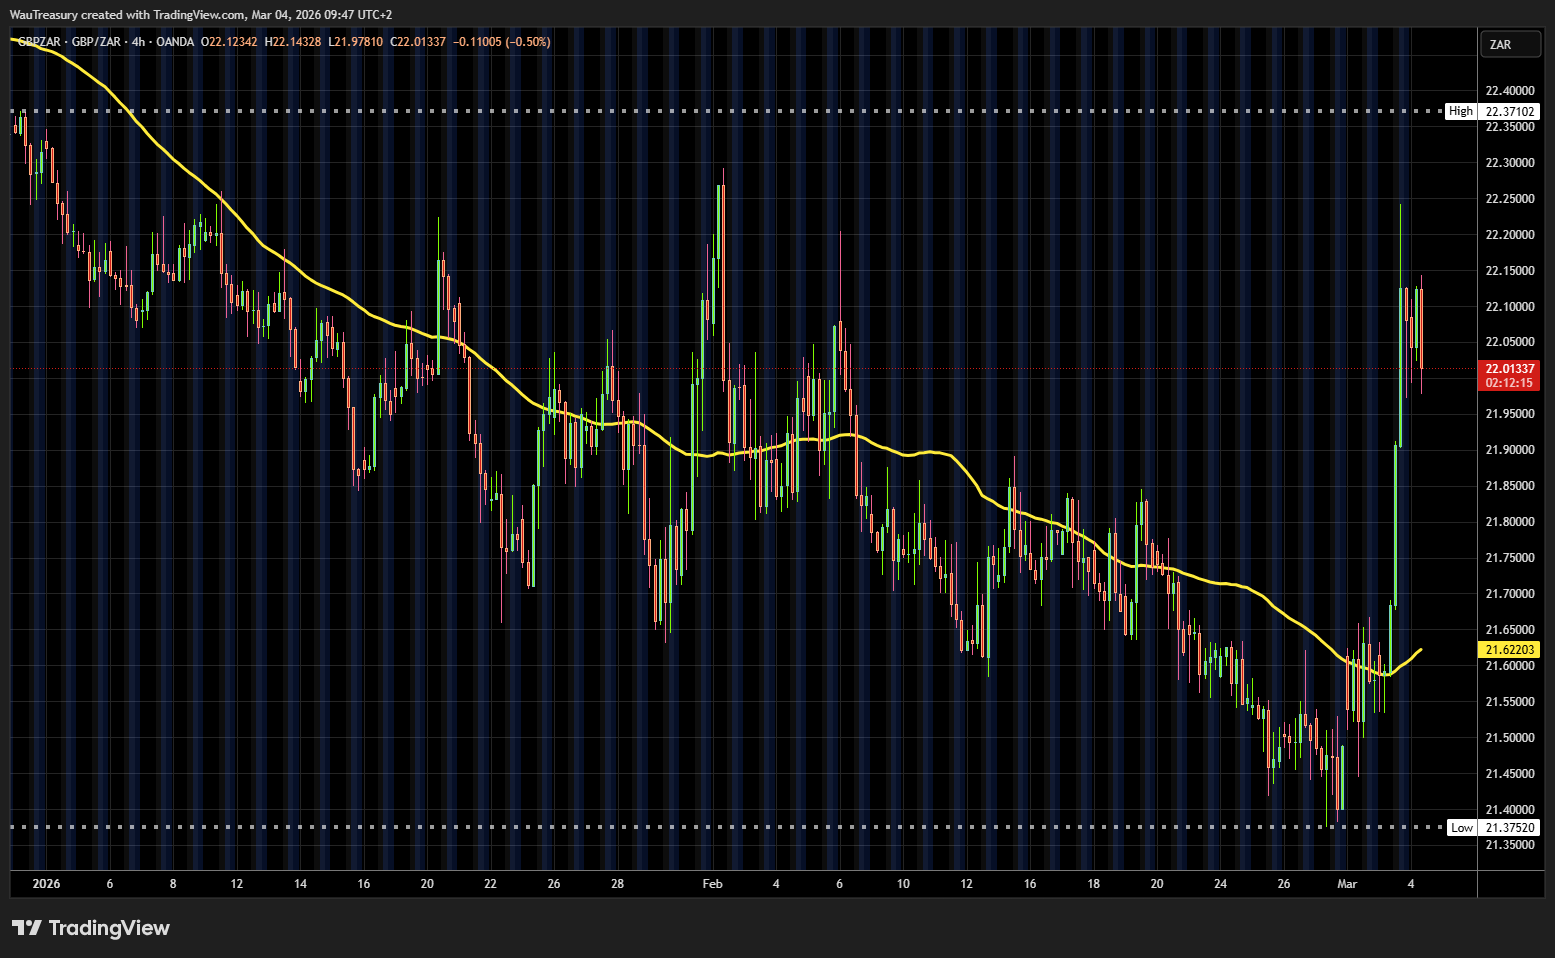Click the 21.50000 price axis label
The height and width of the screenshot is (958, 1555).
click(x=1509, y=738)
